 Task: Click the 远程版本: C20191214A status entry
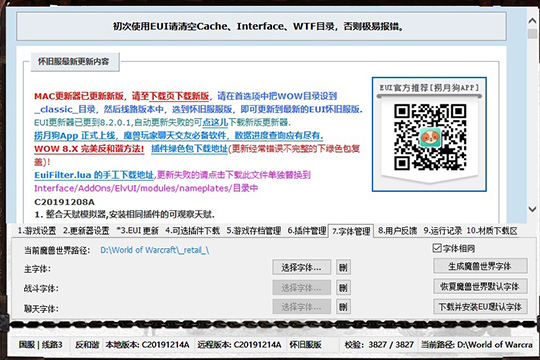240,344
